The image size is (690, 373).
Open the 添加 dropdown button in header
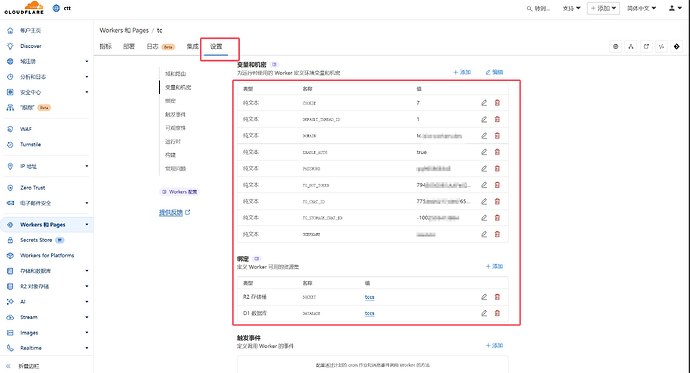click(x=603, y=8)
